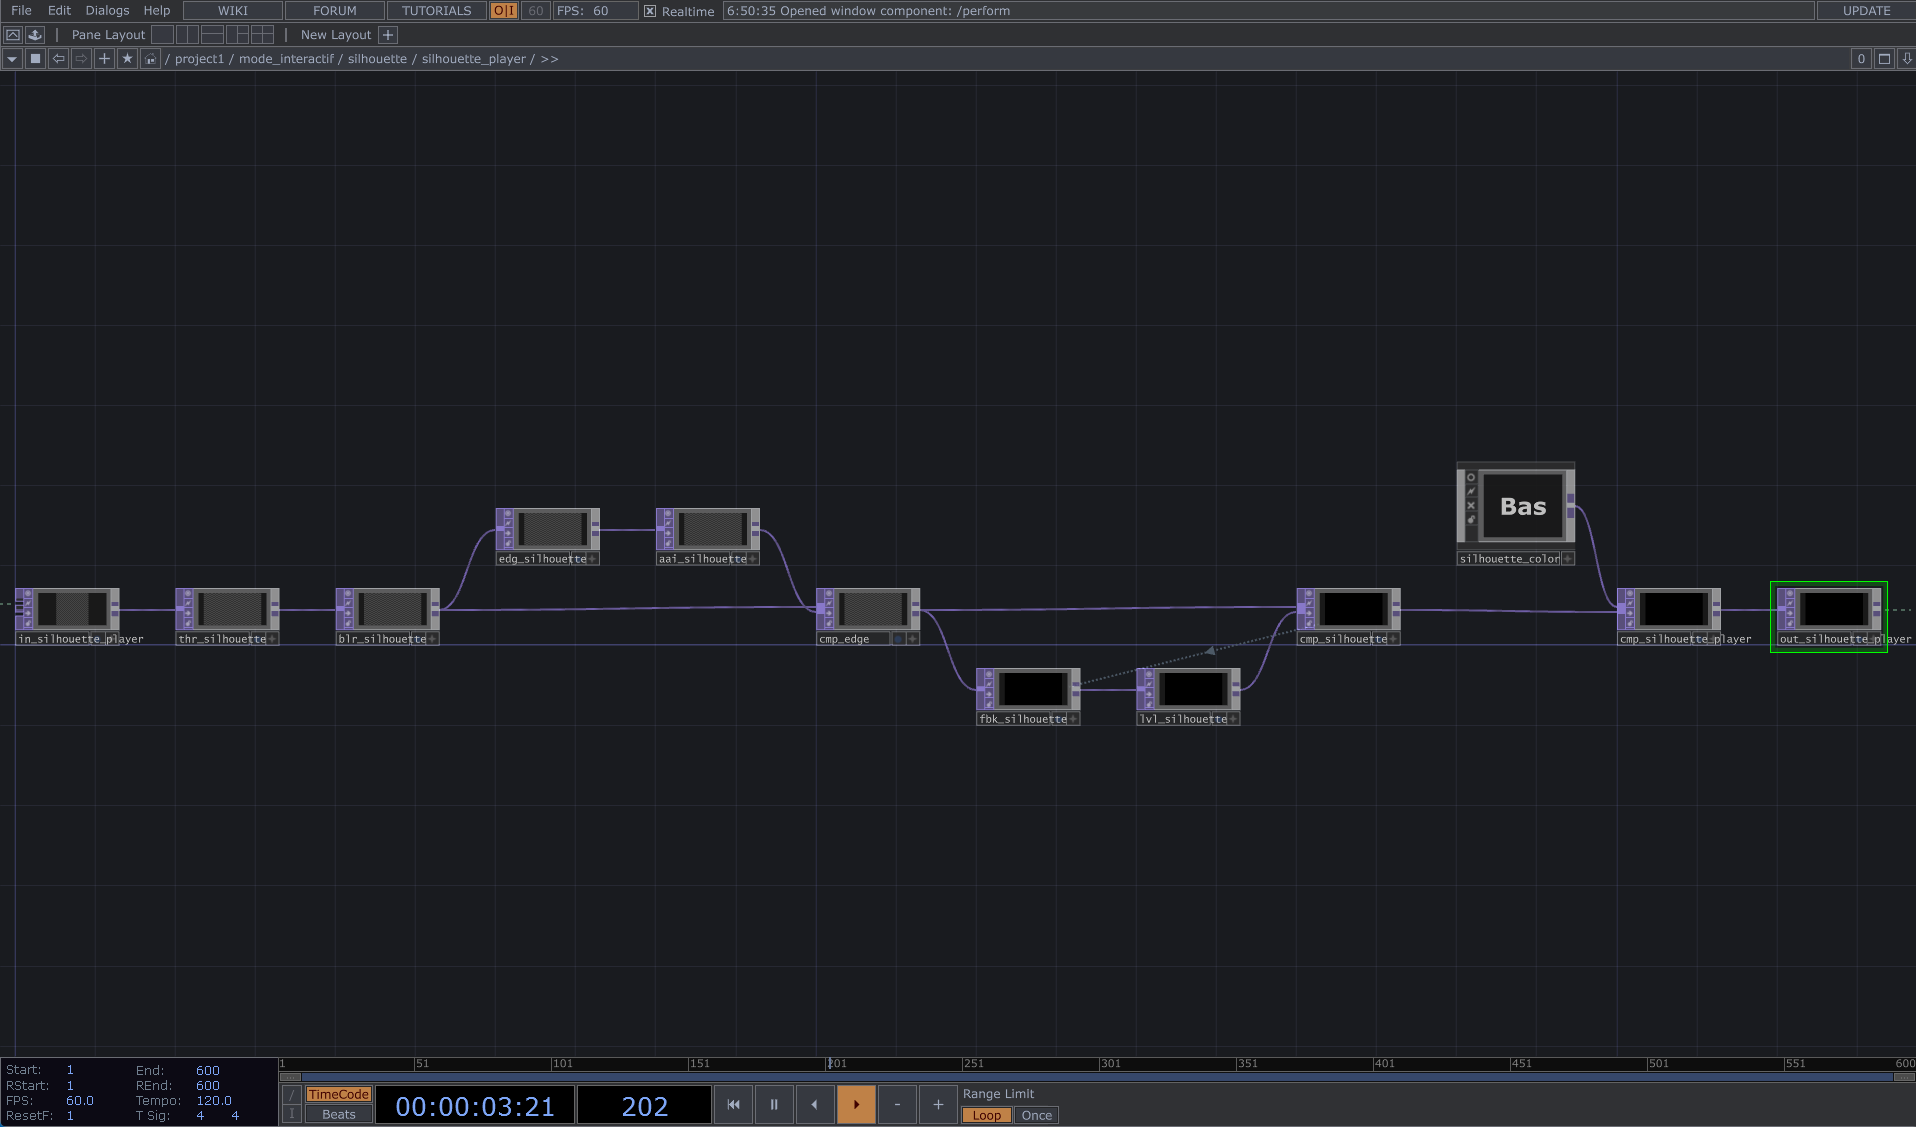Viewport: 1916px width, 1127px height.
Task: Navigate to mode_interactif in the breadcrumb path
Action: [x=288, y=58]
